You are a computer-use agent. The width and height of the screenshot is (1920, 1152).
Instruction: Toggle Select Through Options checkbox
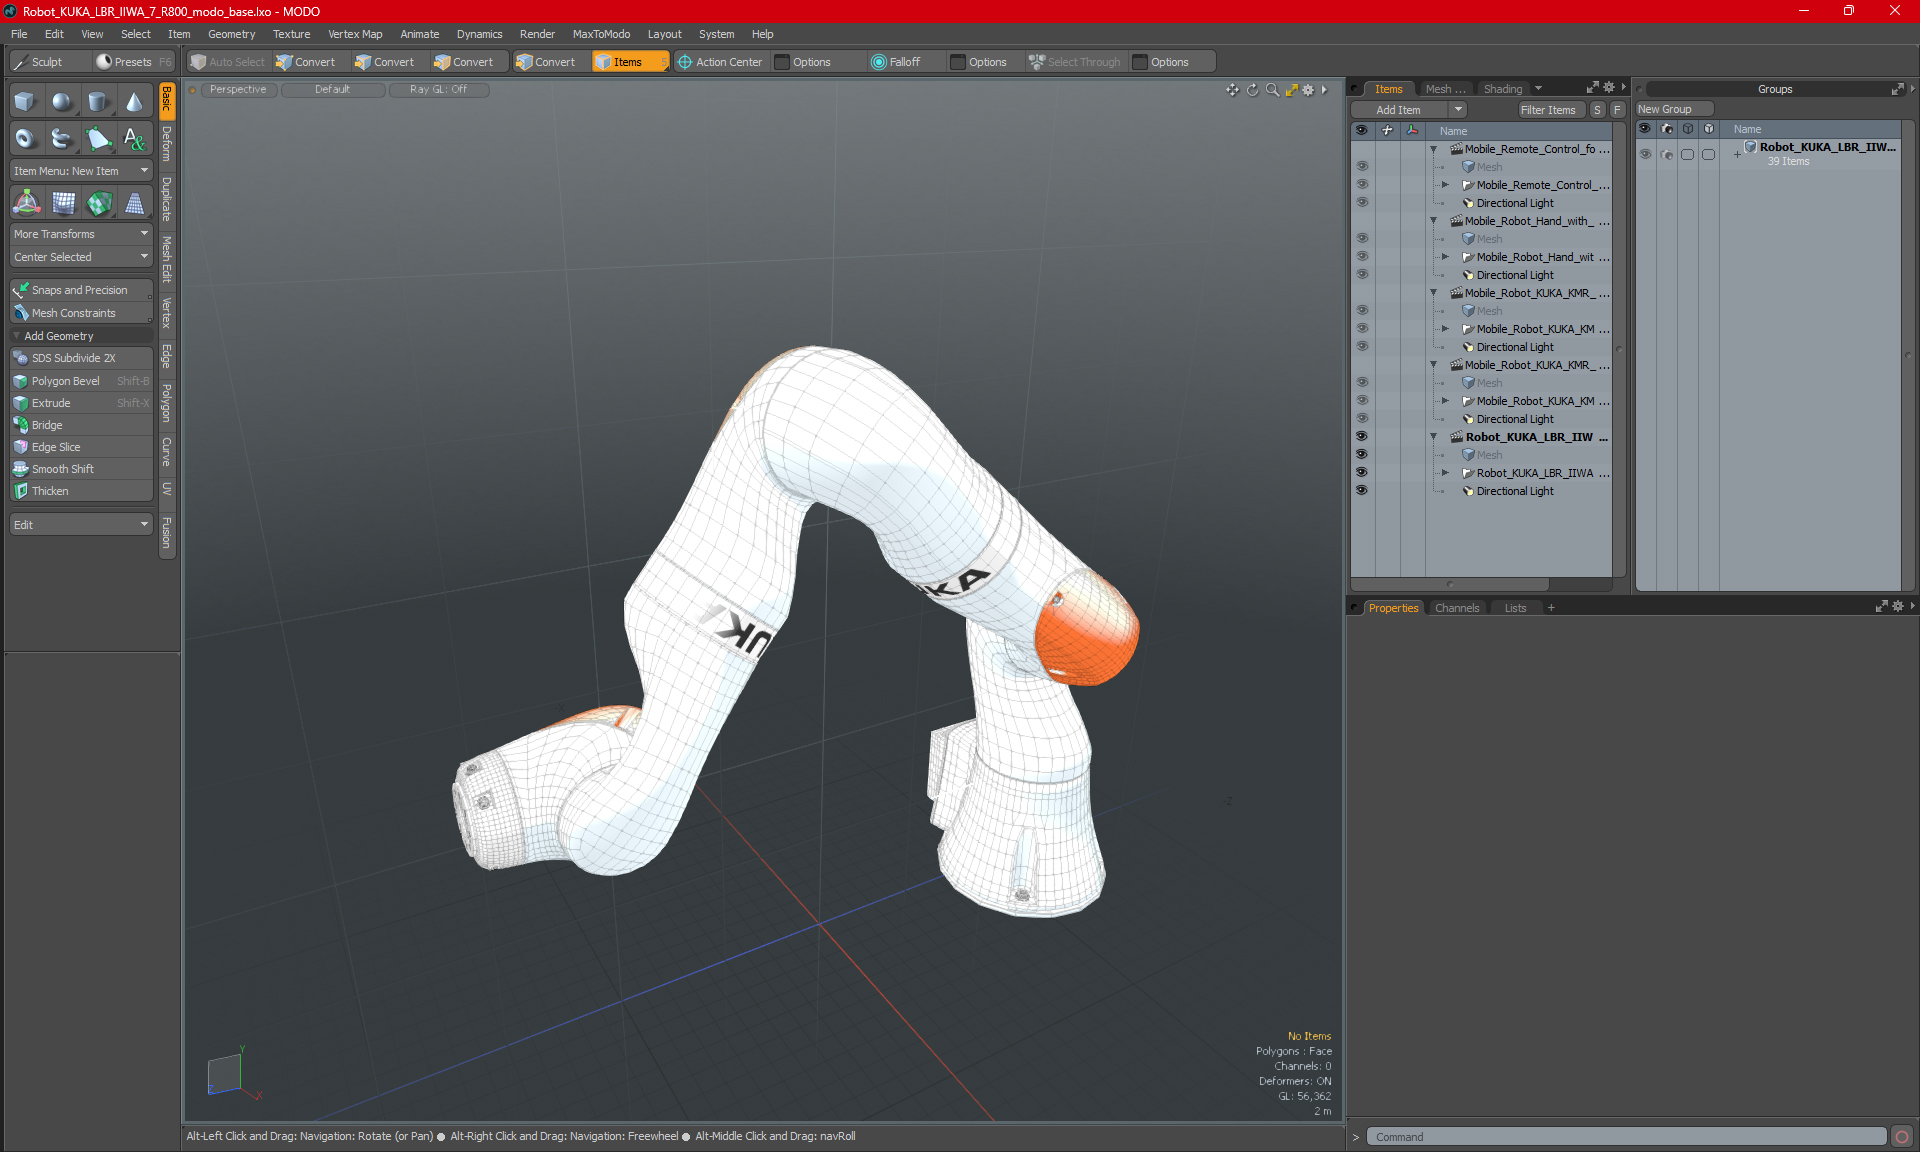click(1140, 62)
